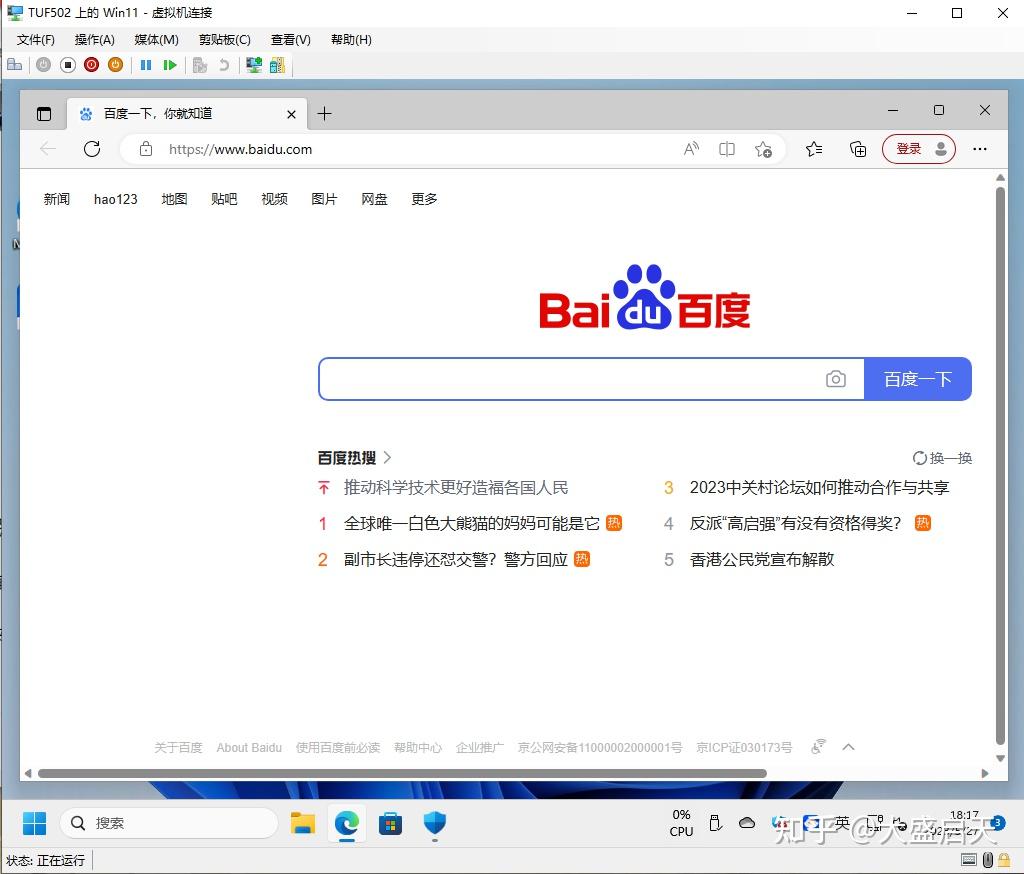Expand 百度热搜 with its chevron

(387, 457)
